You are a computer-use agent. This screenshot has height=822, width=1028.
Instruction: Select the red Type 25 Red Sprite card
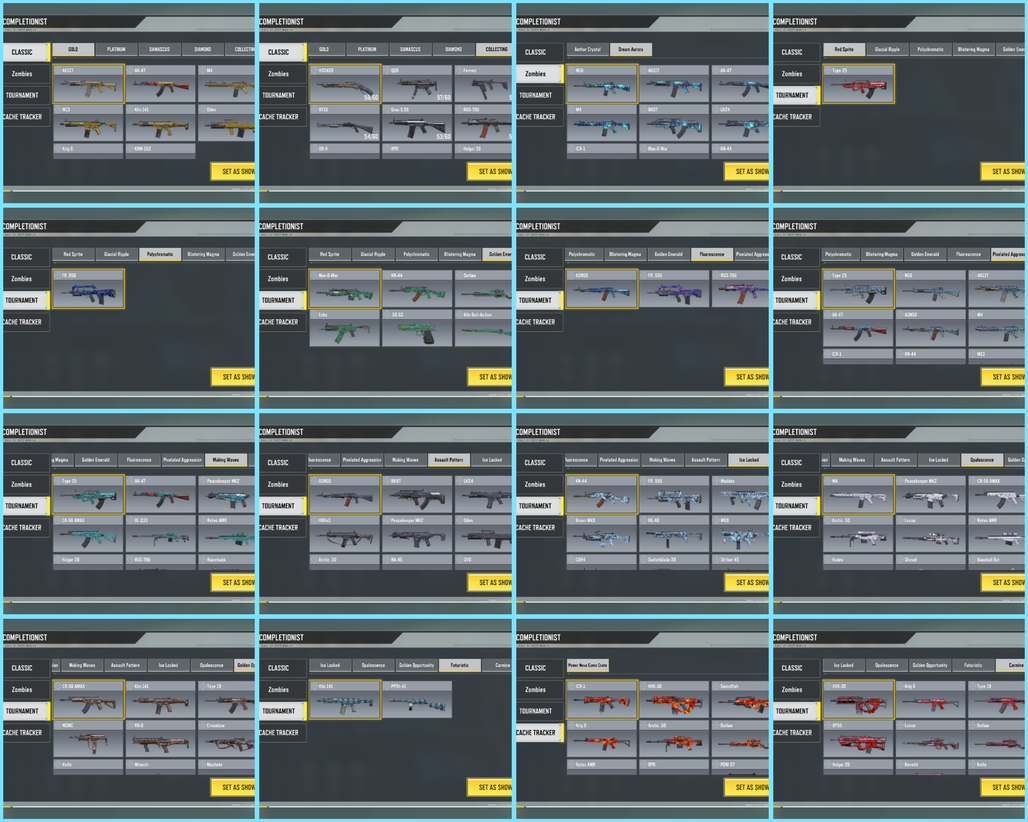pos(858,84)
